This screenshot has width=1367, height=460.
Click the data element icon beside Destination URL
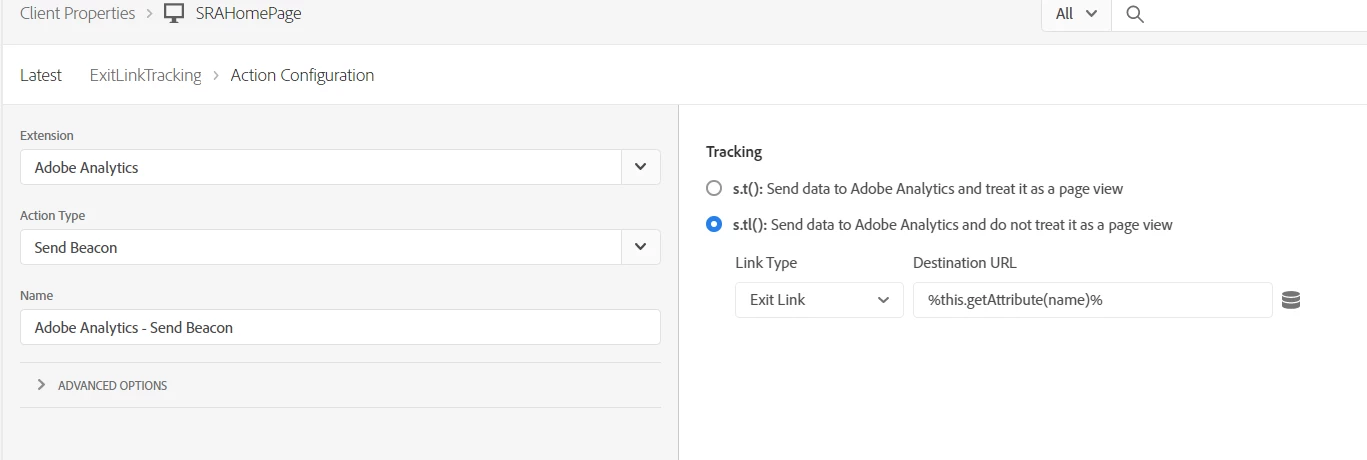click(1291, 300)
